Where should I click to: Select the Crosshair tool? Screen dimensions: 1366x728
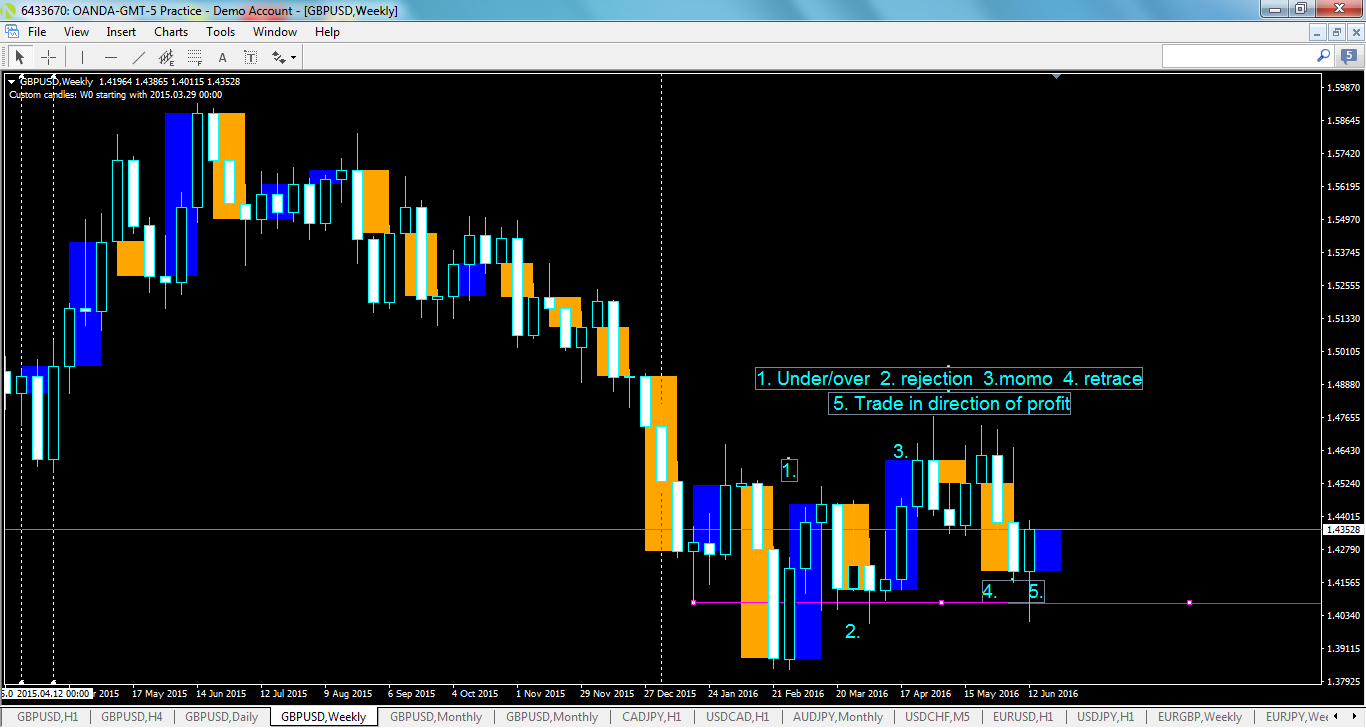coord(48,57)
